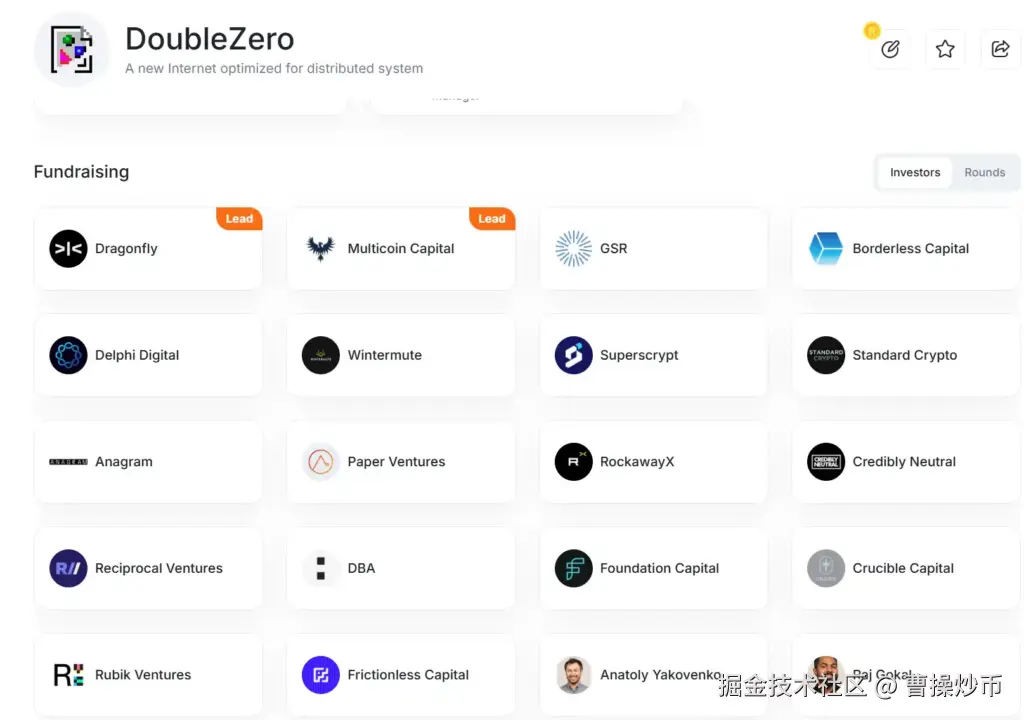Click the GSR starburst logo

click(573, 248)
